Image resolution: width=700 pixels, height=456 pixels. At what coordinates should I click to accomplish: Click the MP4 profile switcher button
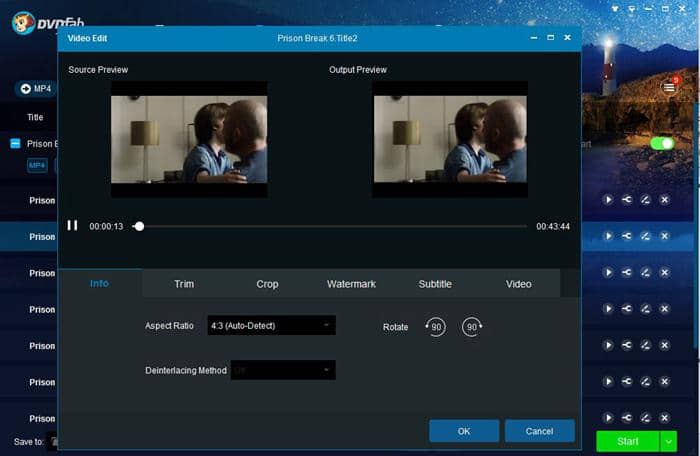tap(36, 88)
